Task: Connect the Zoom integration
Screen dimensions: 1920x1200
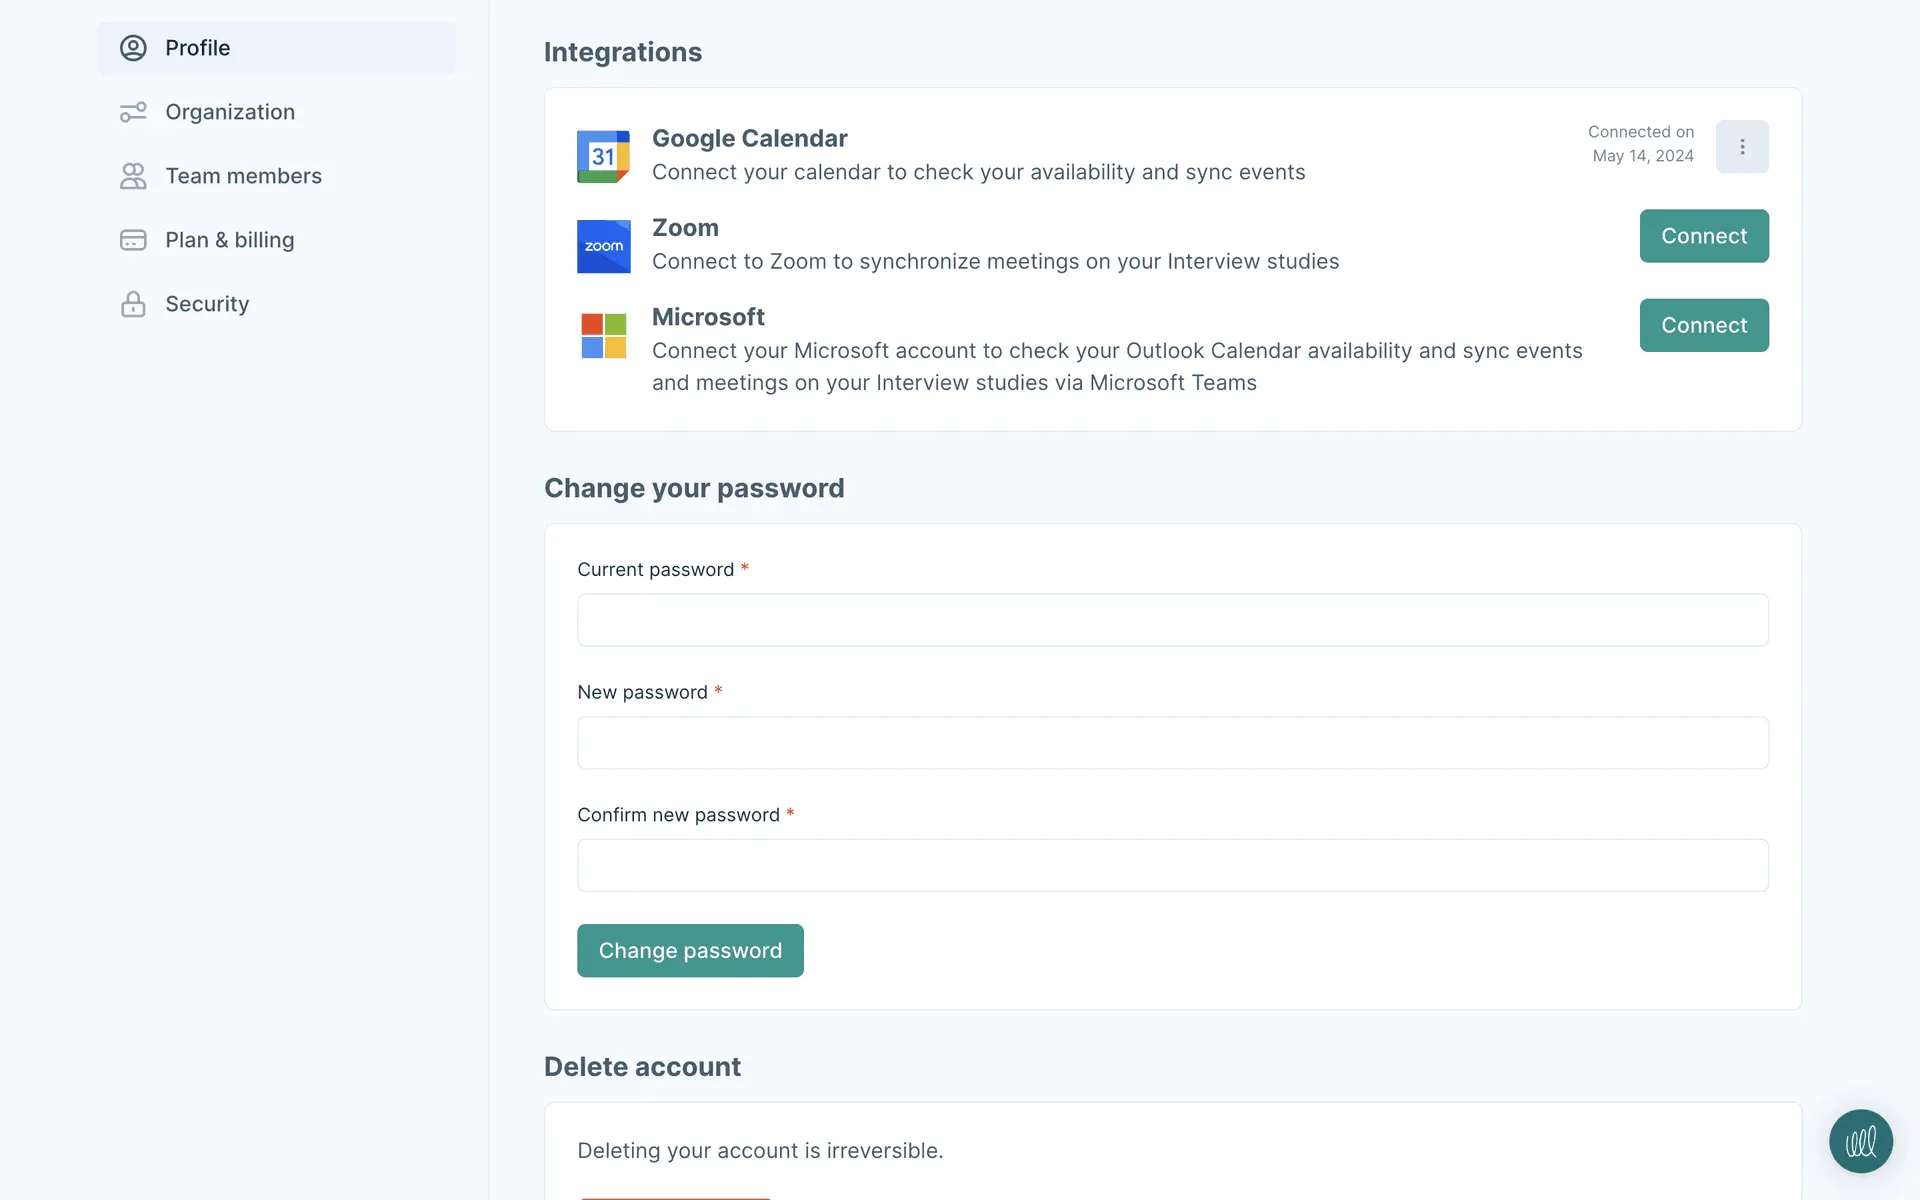Action: tap(1703, 236)
